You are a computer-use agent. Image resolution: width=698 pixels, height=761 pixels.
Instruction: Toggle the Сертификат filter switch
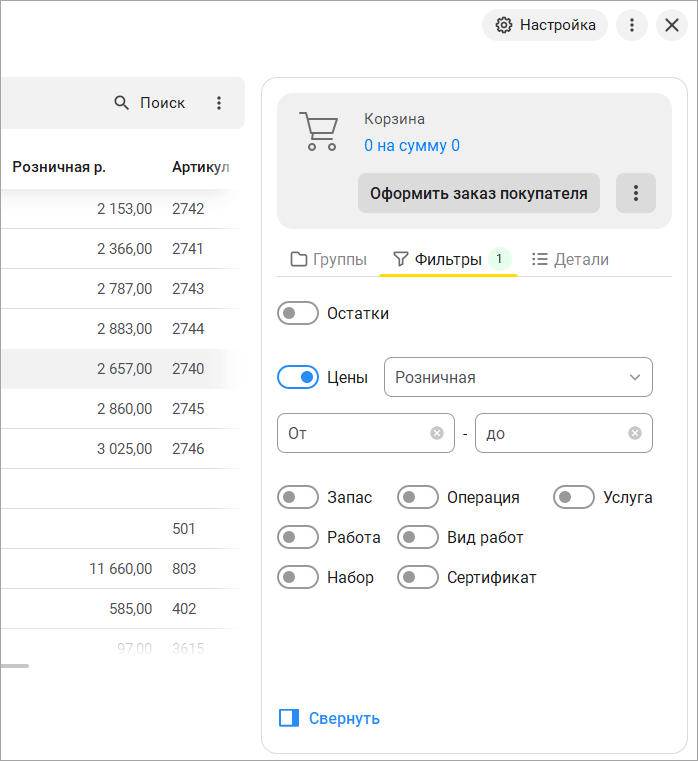[x=418, y=577]
